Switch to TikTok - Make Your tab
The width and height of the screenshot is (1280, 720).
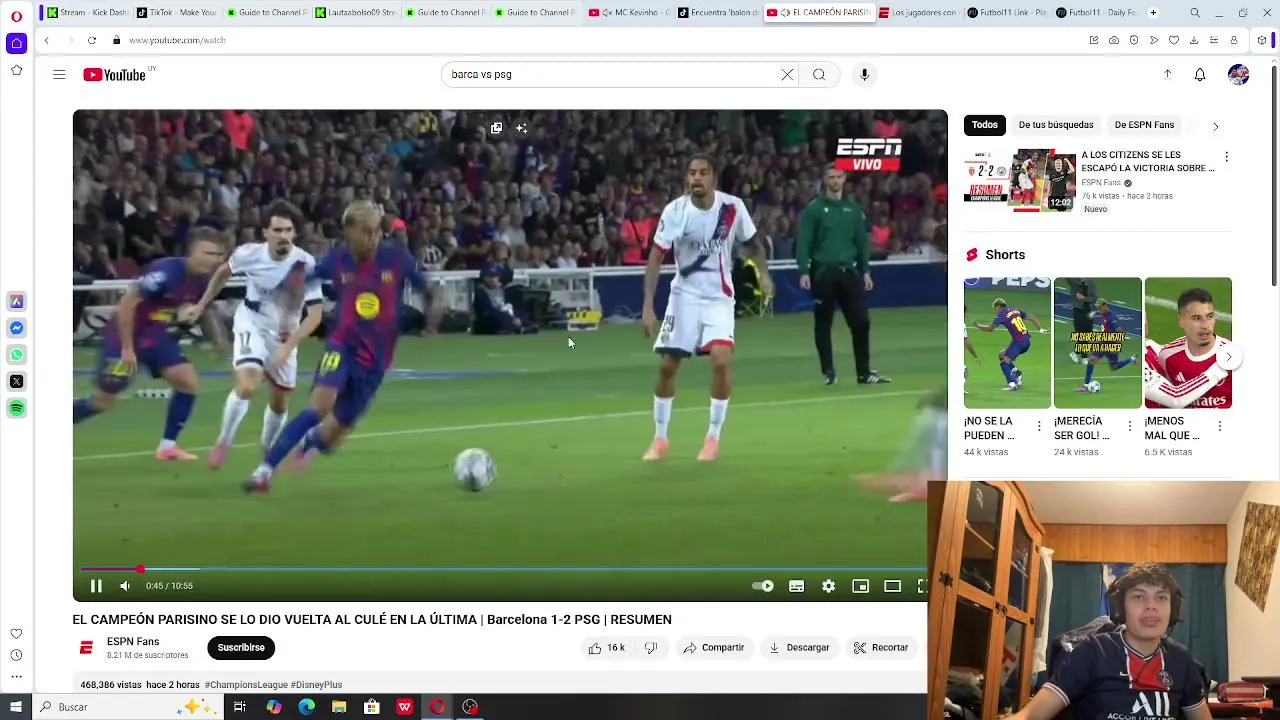tap(177, 13)
